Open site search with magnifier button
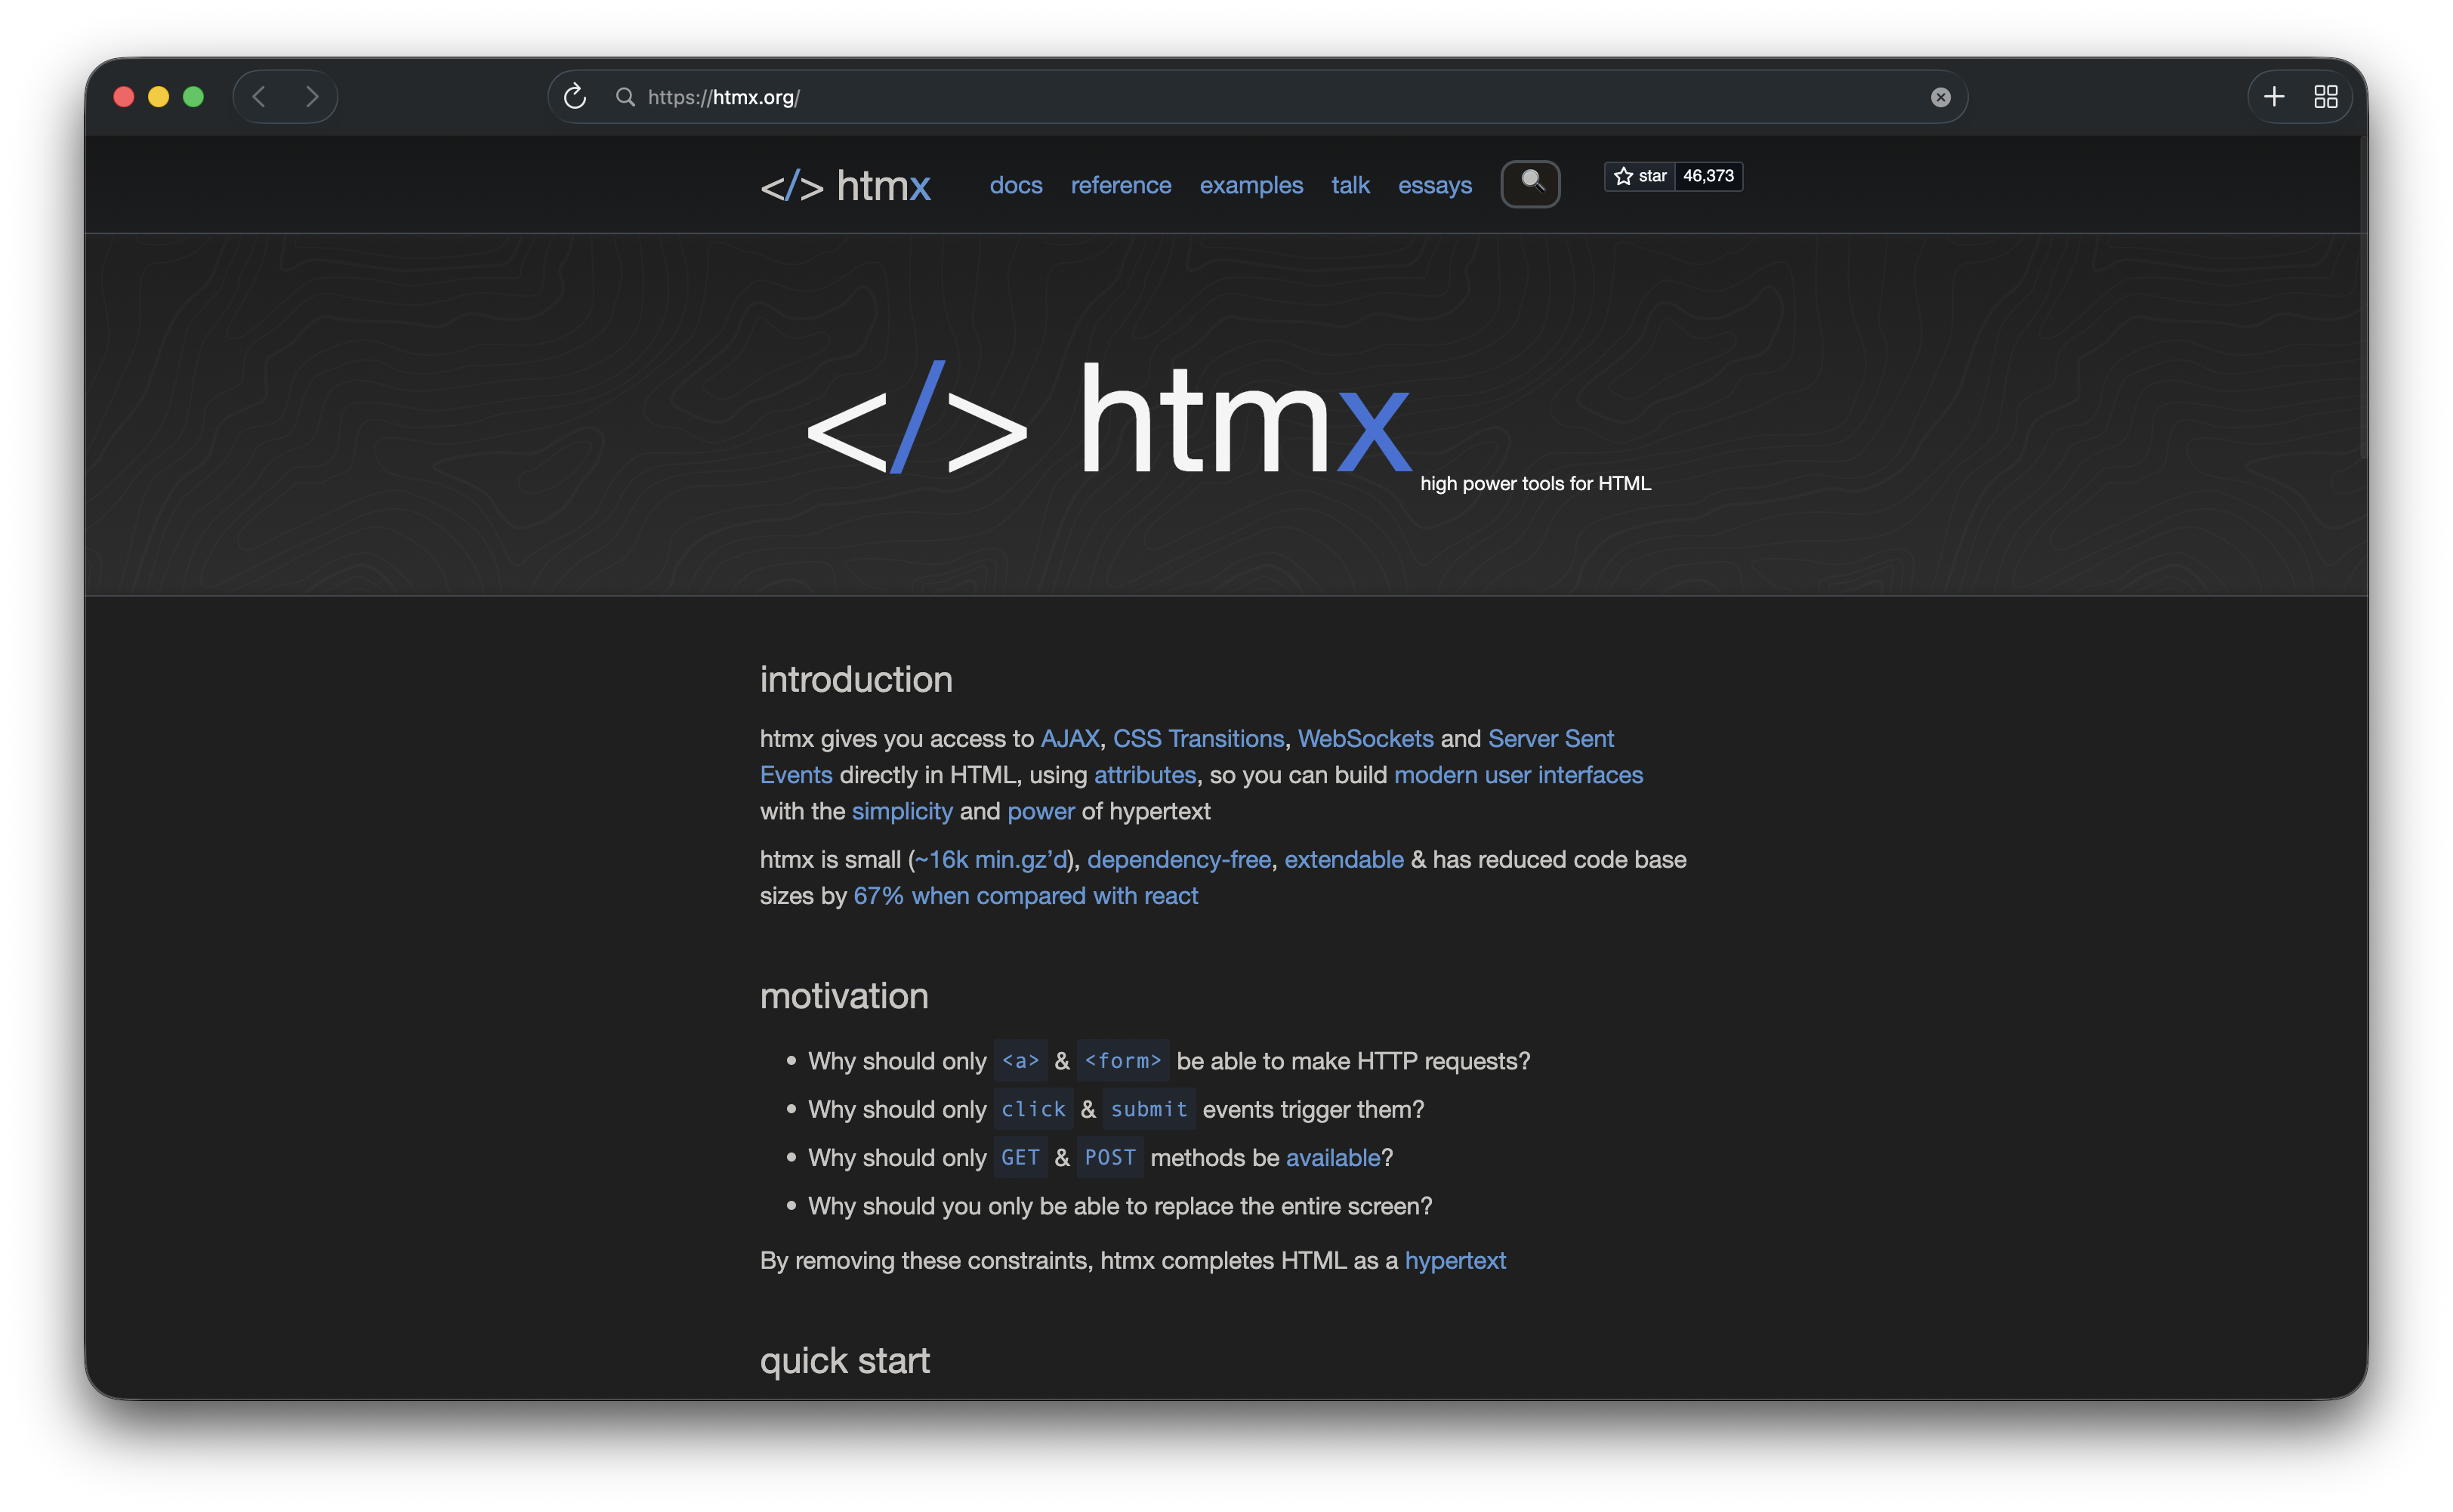 point(1530,184)
